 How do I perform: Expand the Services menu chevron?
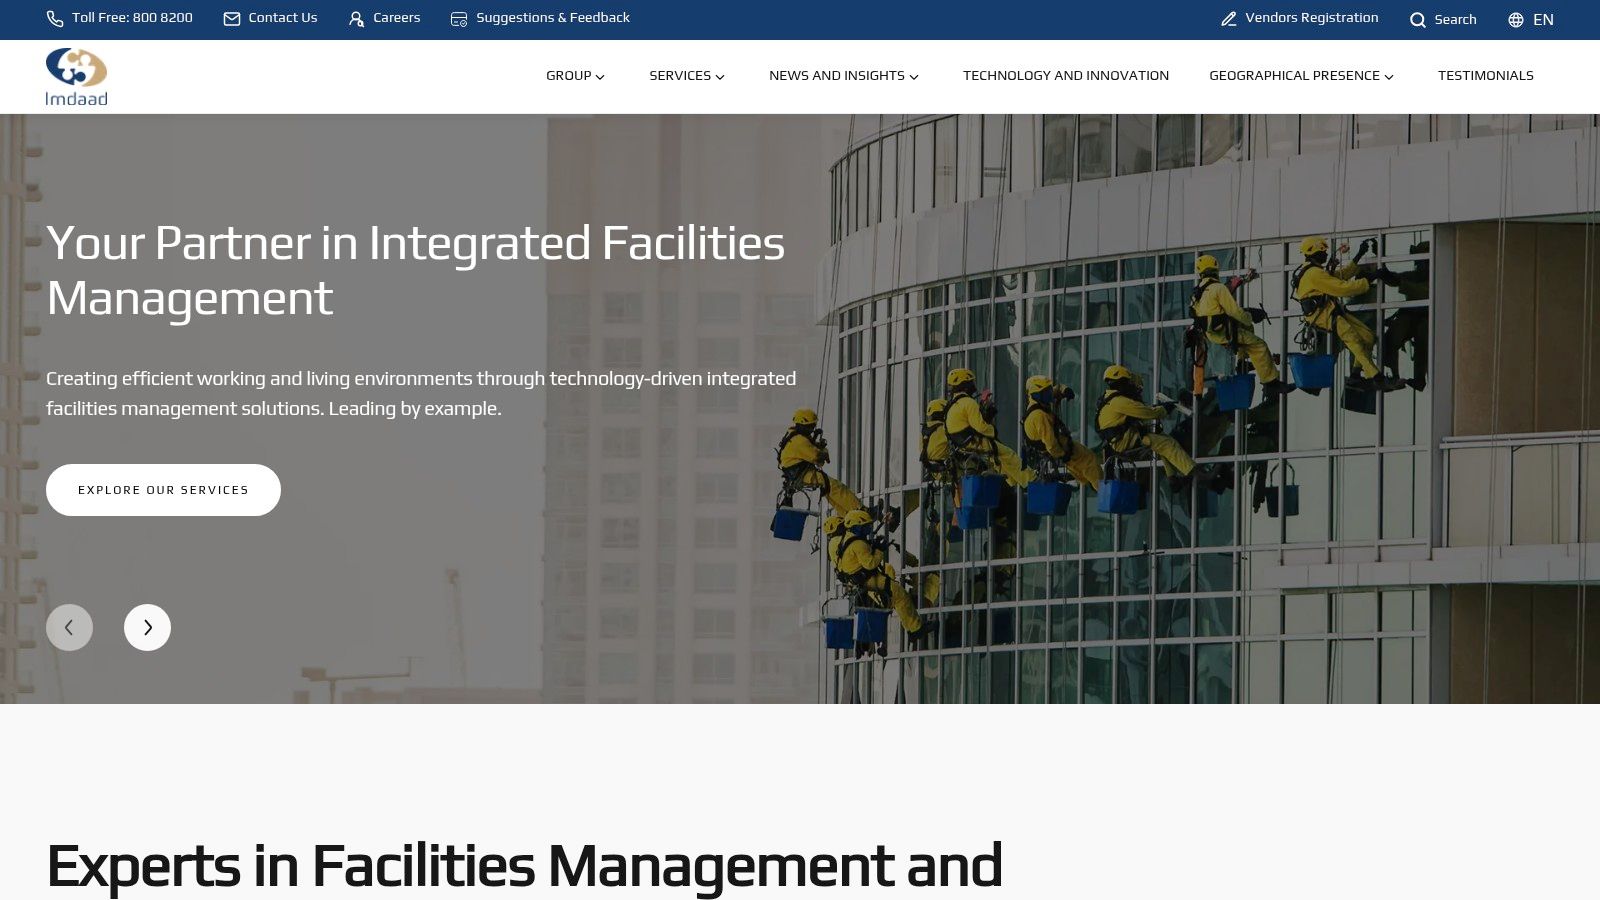[720, 77]
